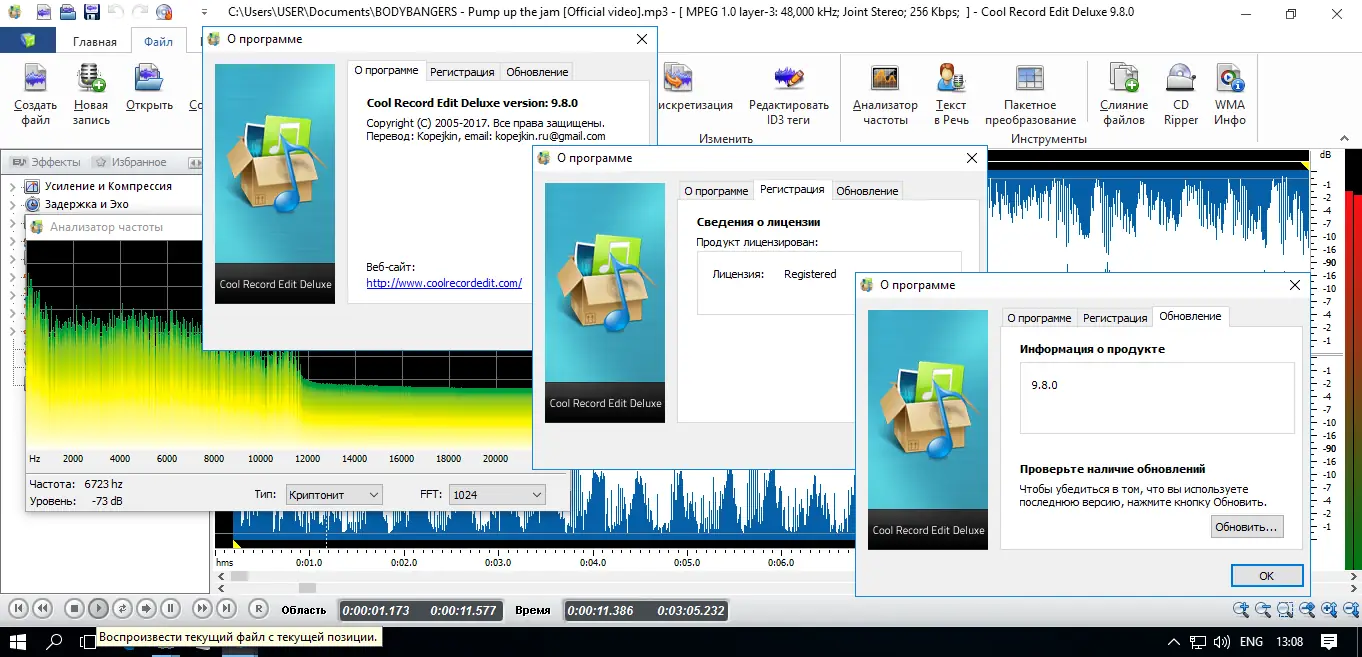Viewport: 1362px width, 657px height.
Task: Click the timeline horizontal scrollbar thumb
Action: point(240,576)
